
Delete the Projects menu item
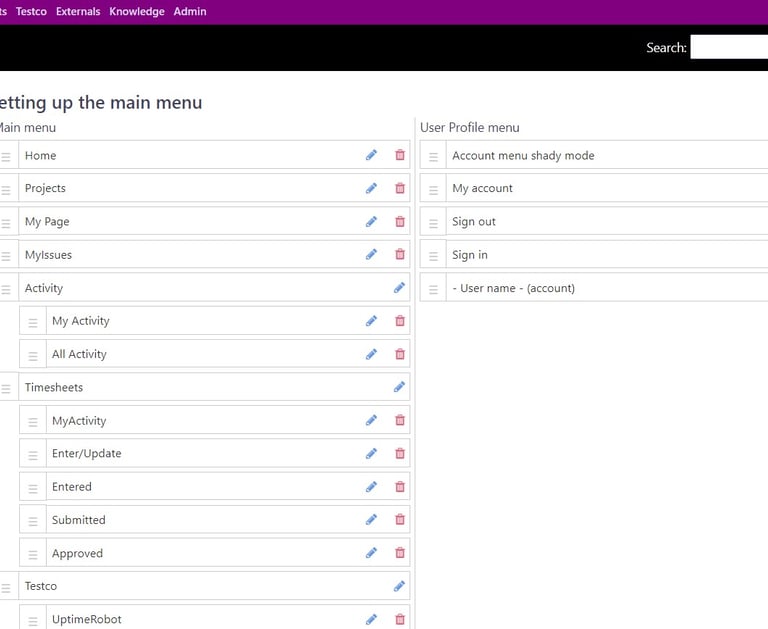point(400,188)
